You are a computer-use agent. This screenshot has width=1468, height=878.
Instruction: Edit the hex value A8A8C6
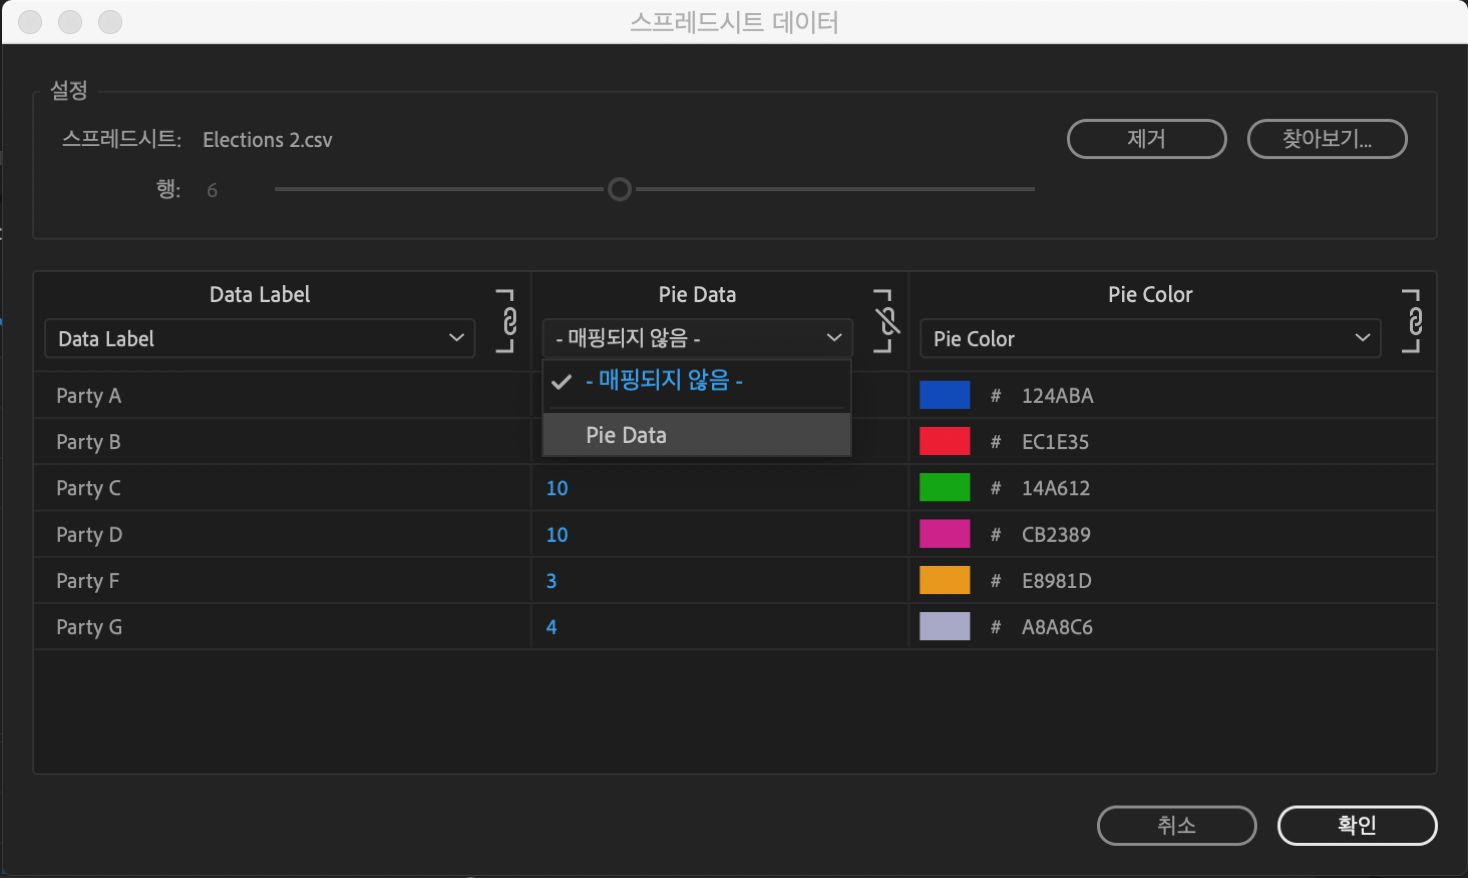[x=1057, y=627]
